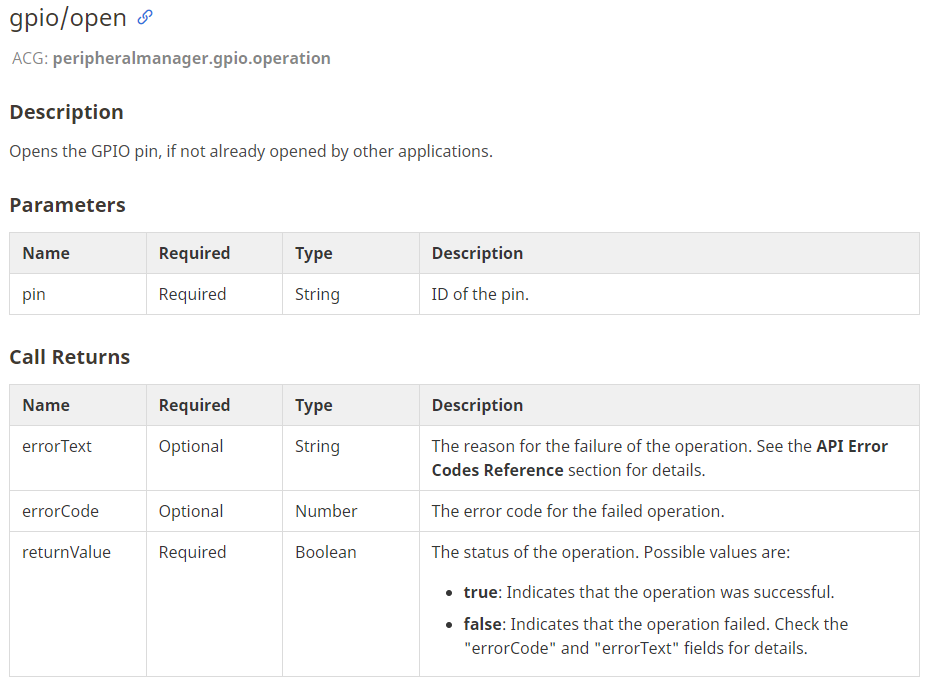
Task: Click the ID of the pin description
Action: (x=480, y=294)
